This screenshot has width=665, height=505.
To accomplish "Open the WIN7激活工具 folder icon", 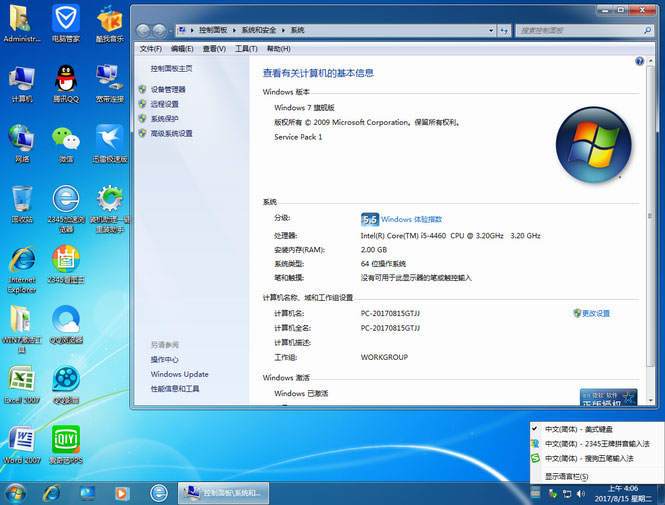I will [21, 330].
